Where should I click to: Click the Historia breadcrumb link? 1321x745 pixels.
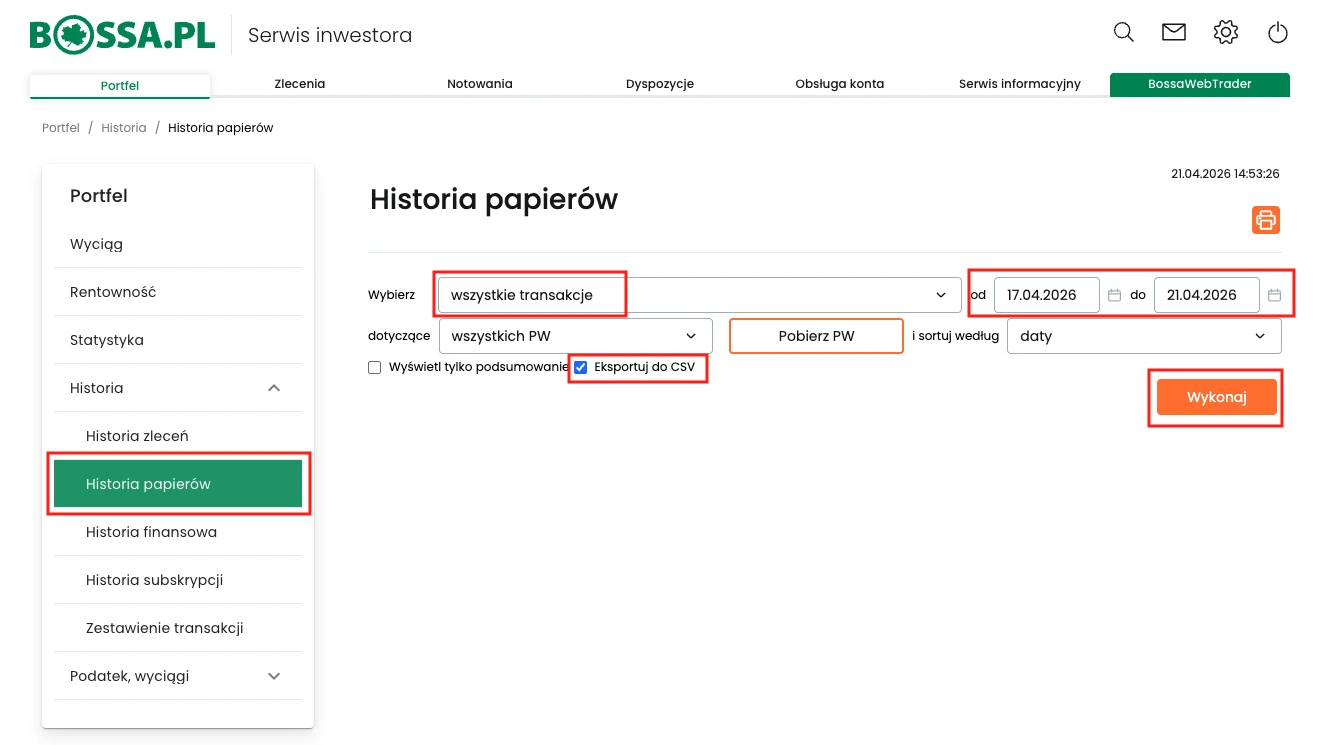click(x=124, y=128)
